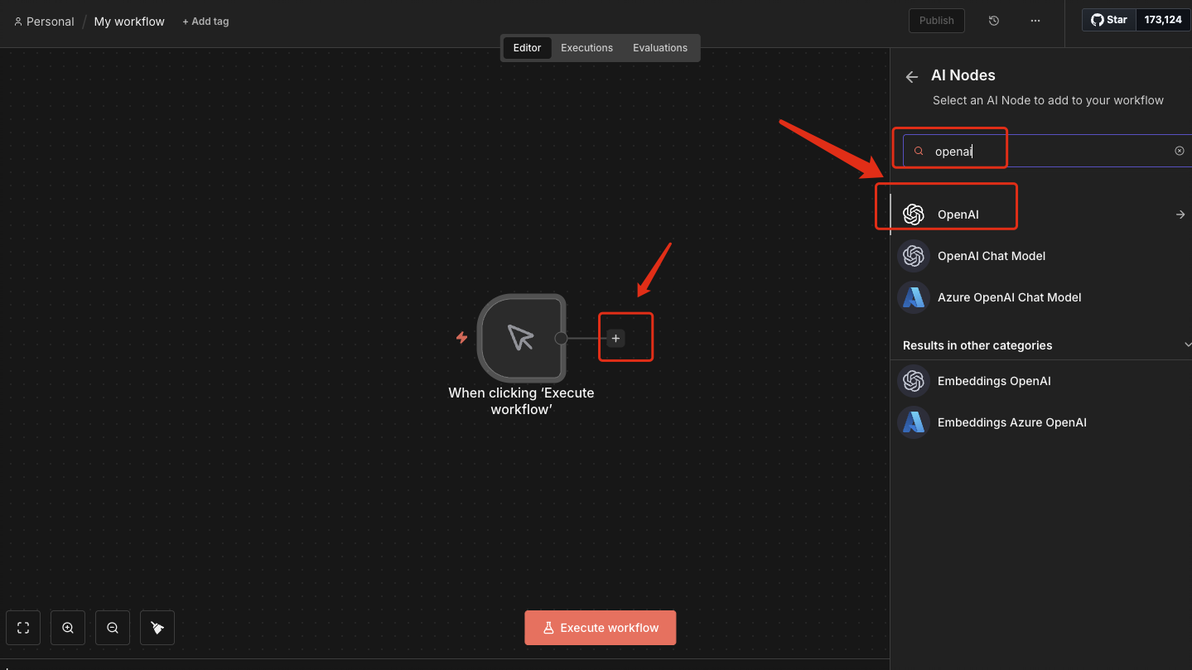Expand the OpenAI node arrow
The width and height of the screenshot is (1192, 670).
click(x=1180, y=214)
